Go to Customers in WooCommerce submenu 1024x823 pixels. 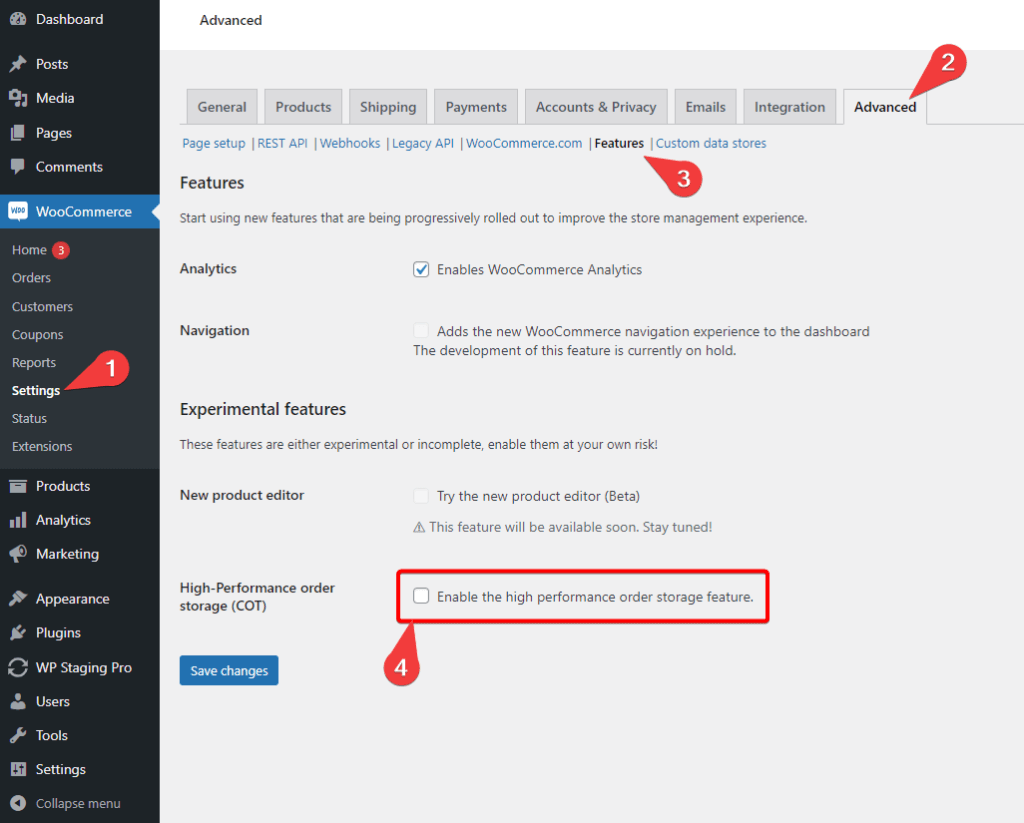tap(42, 306)
